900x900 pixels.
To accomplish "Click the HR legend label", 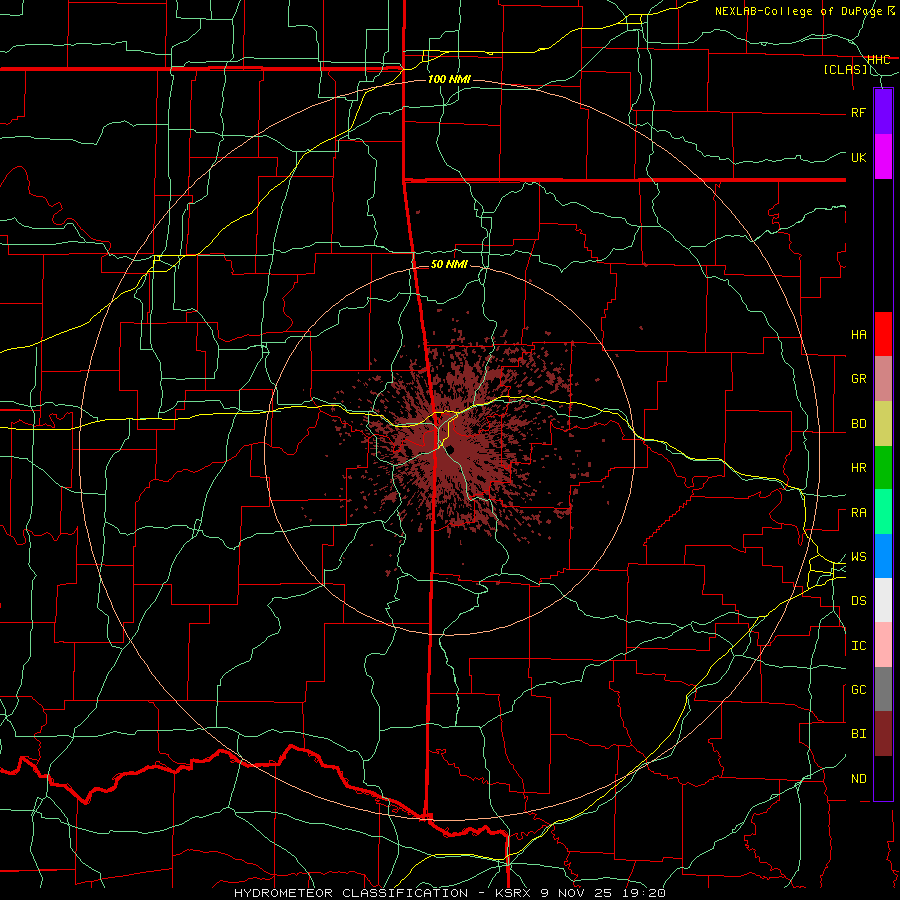I will point(858,468).
